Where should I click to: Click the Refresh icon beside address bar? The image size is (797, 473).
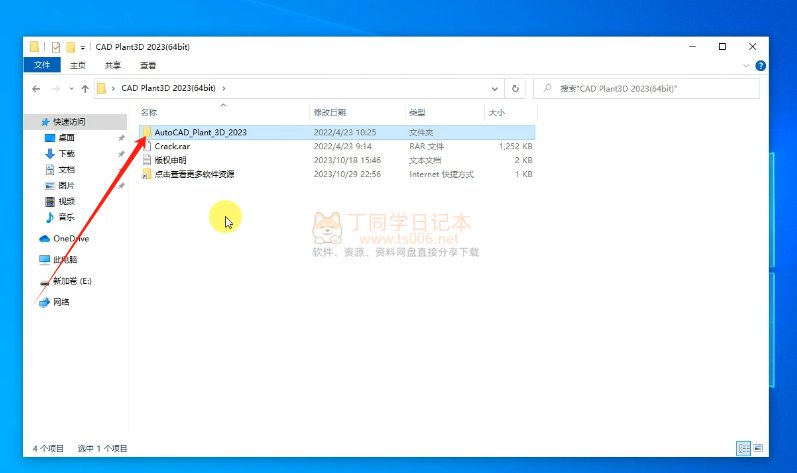point(515,89)
